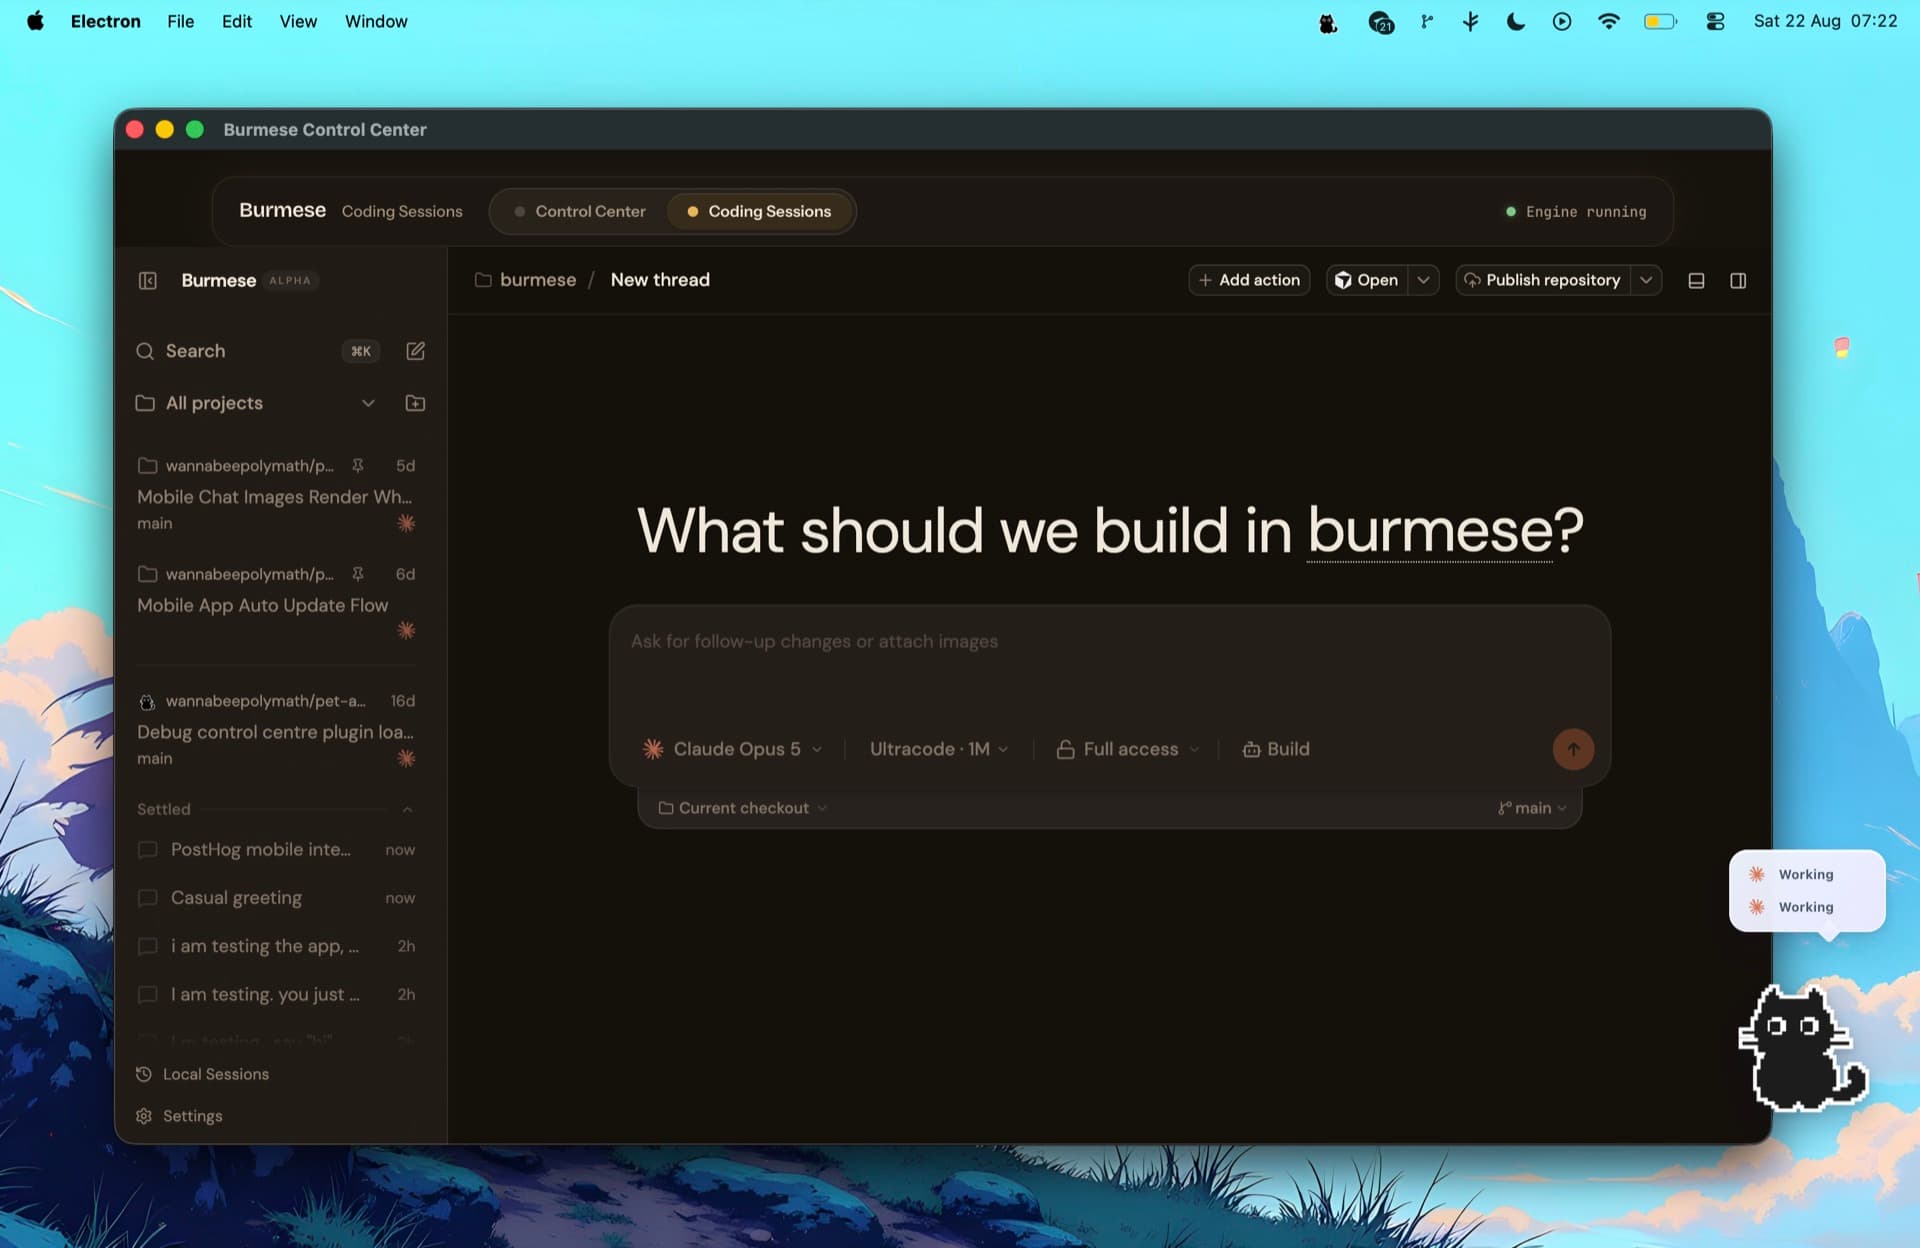Click the pin icon on Mobile Chat Images thread

[358, 465]
